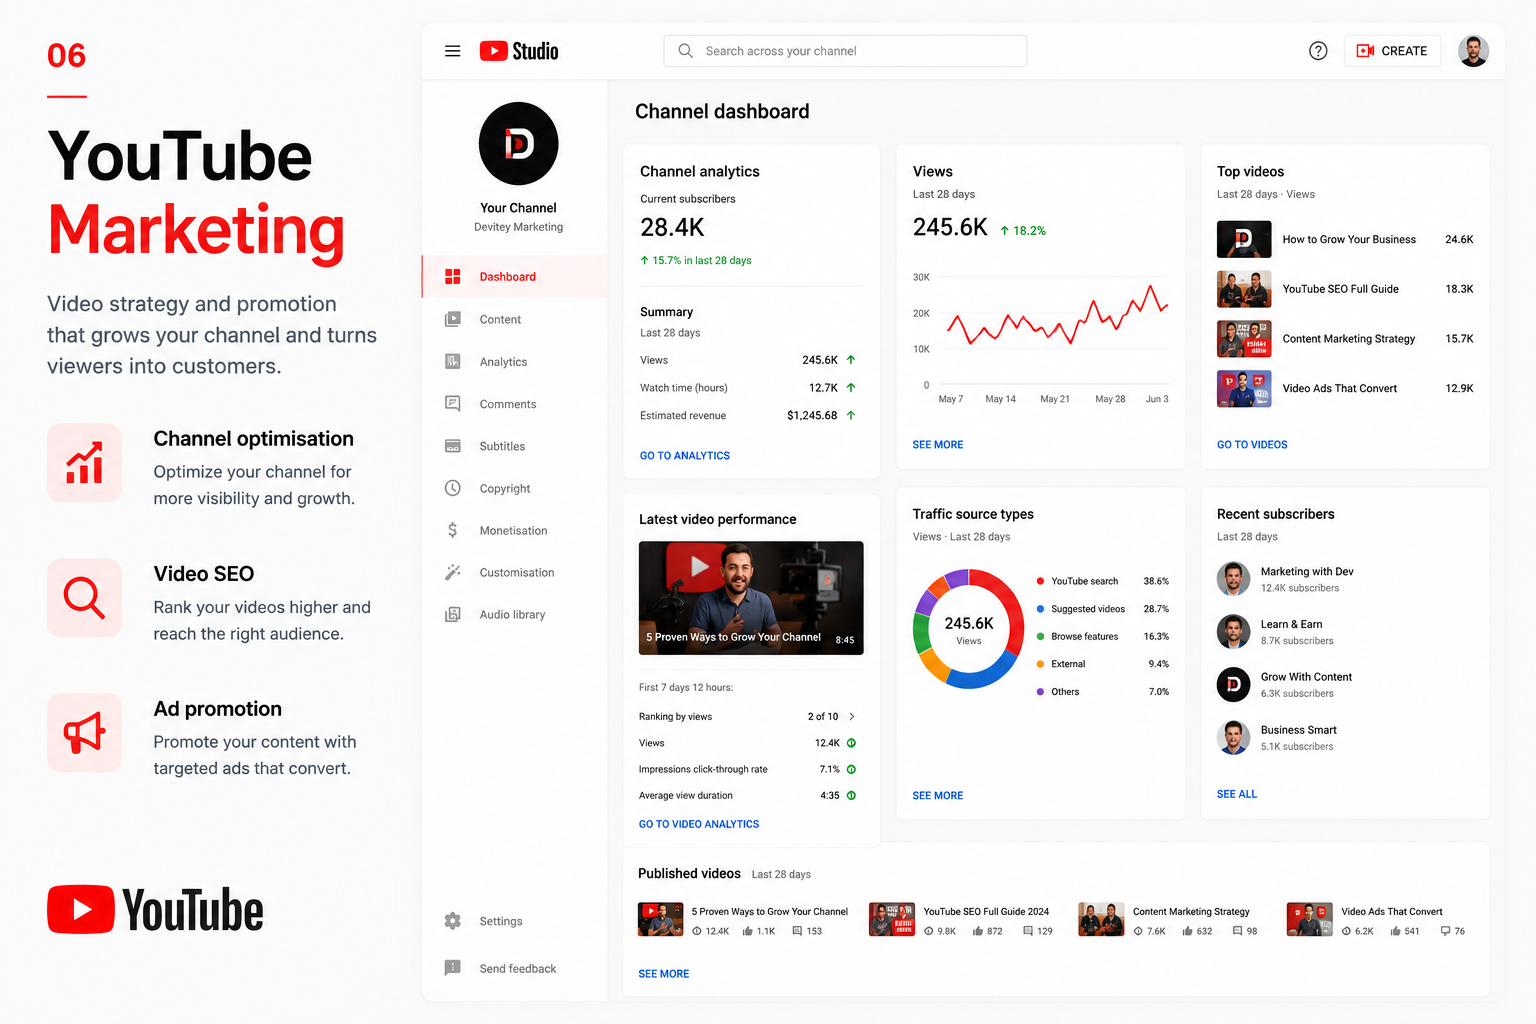The image size is (1536, 1024).
Task: Click likes icon beside 541
Action: click(x=1395, y=931)
